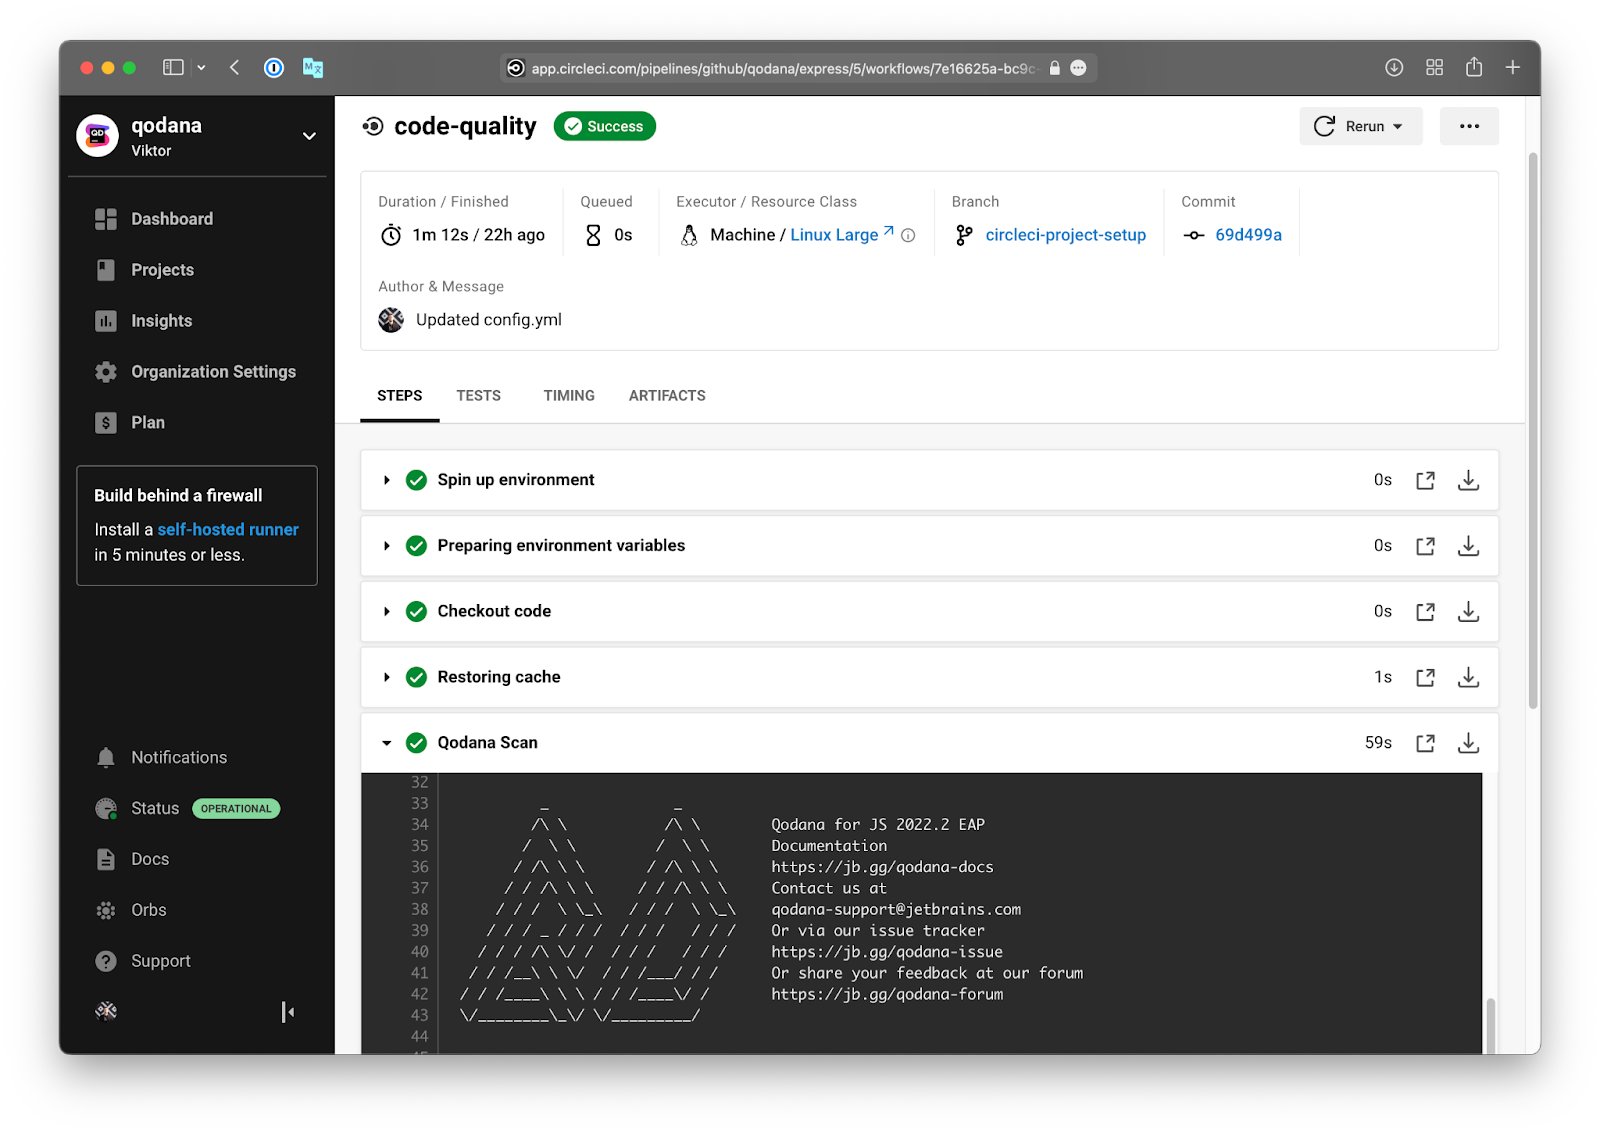Expand the Checkout code step

click(387, 611)
